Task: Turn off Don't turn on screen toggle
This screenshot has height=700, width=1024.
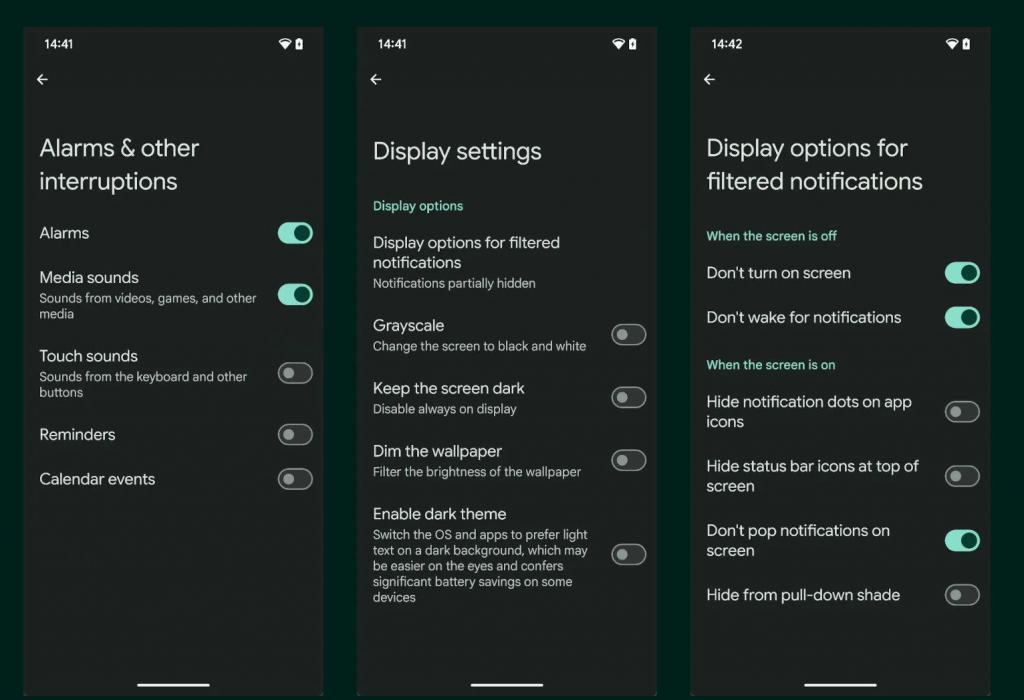Action: pyautogui.click(x=963, y=273)
